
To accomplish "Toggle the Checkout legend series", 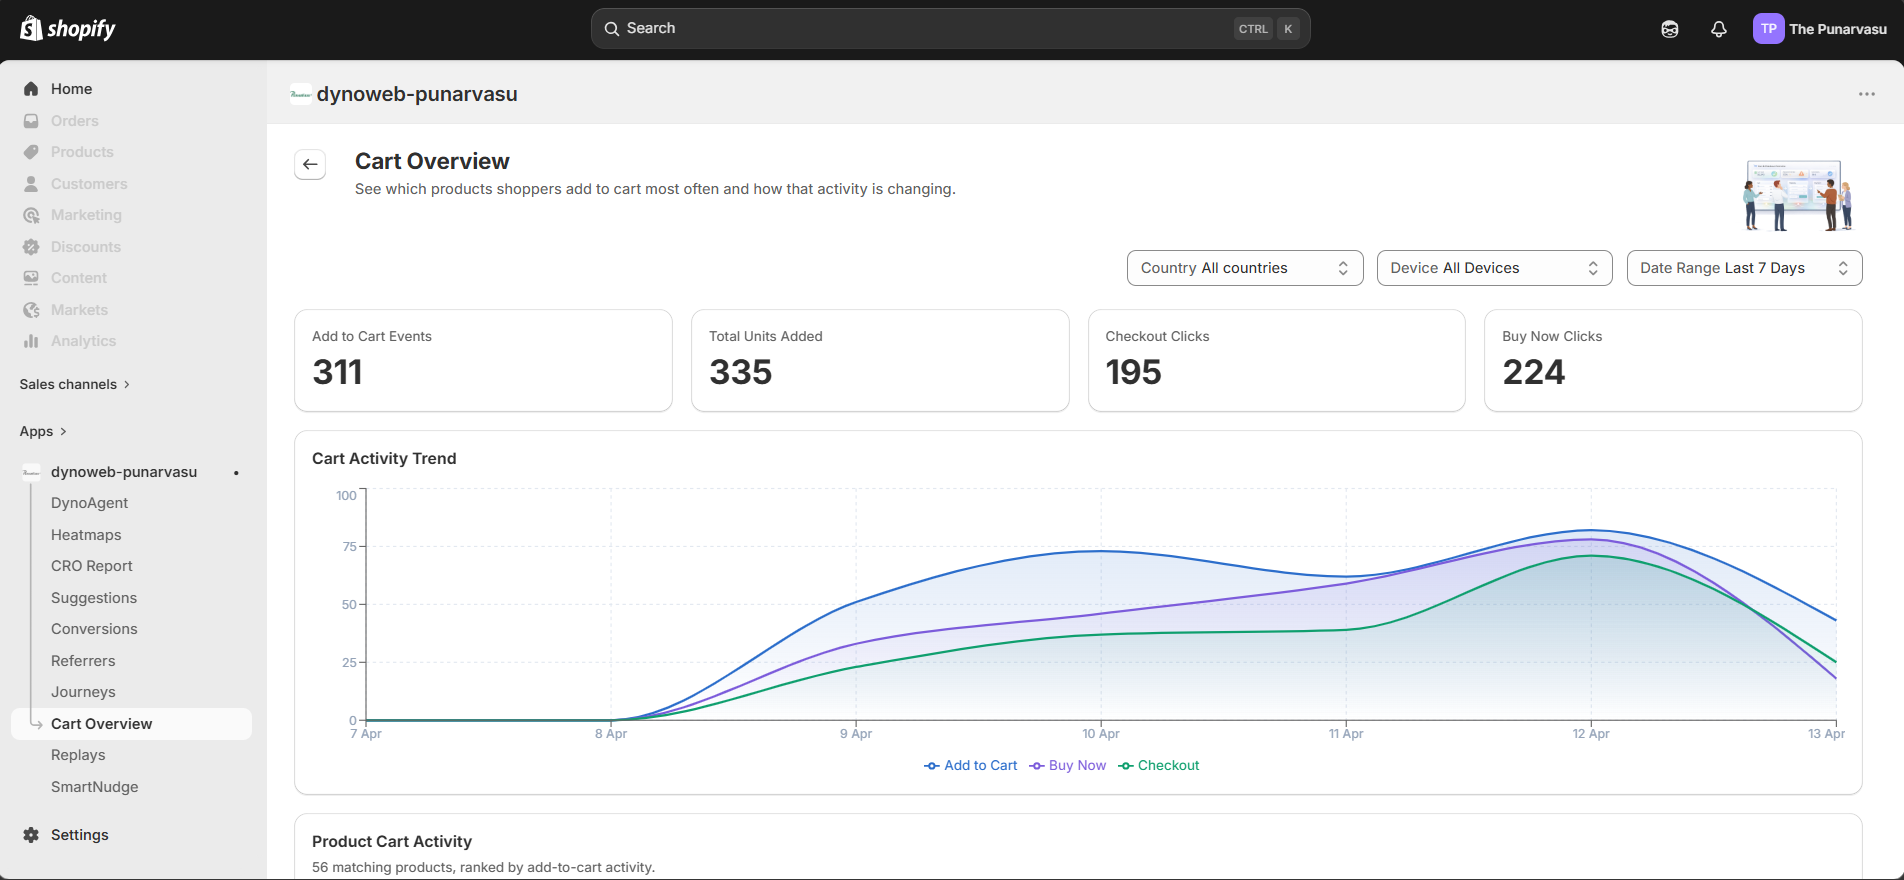I will pyautogui.click(x=1159, y=765).
